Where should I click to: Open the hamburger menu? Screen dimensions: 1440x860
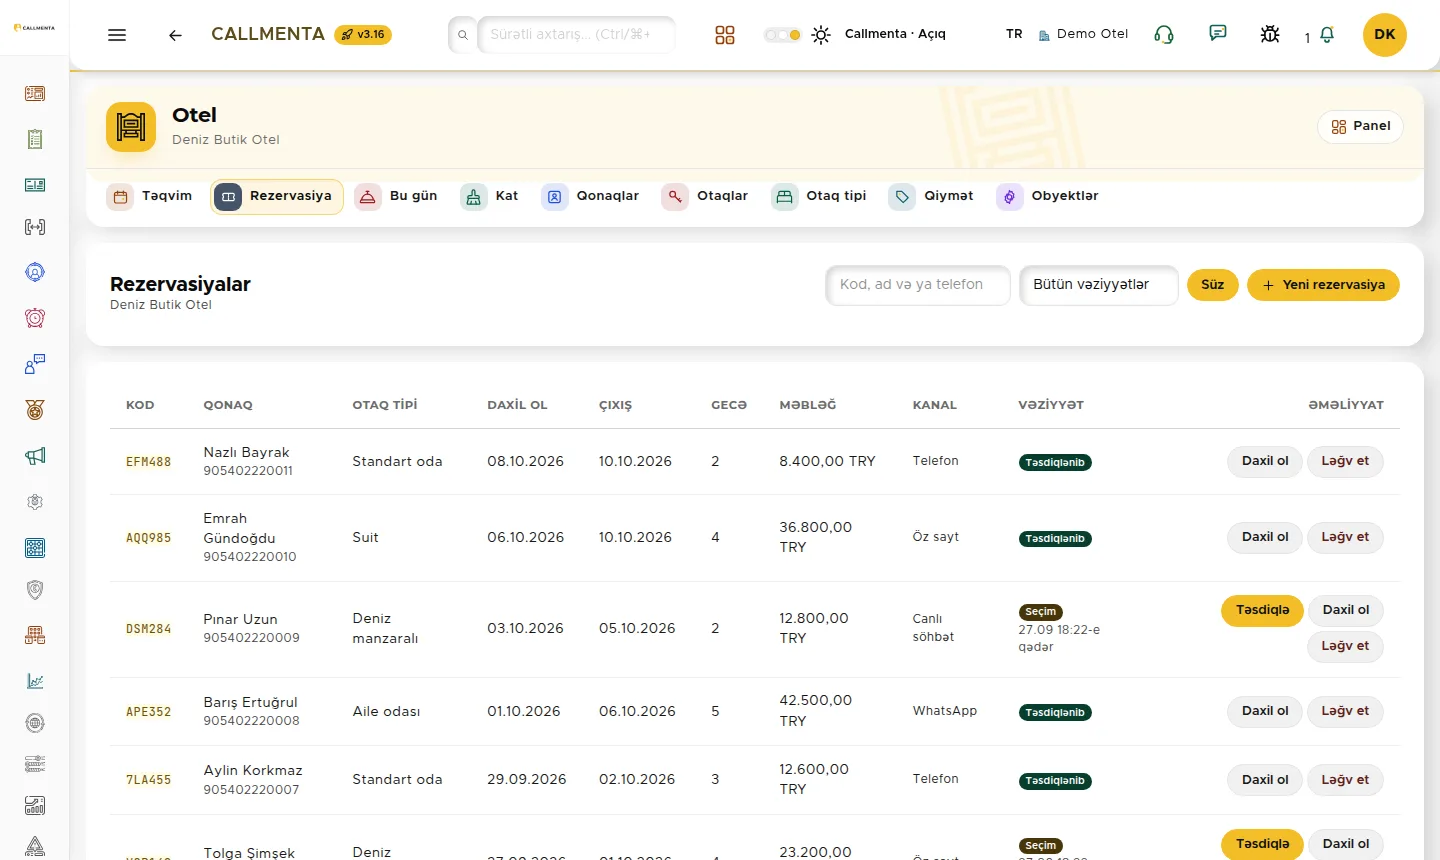(x=117, y=35)
